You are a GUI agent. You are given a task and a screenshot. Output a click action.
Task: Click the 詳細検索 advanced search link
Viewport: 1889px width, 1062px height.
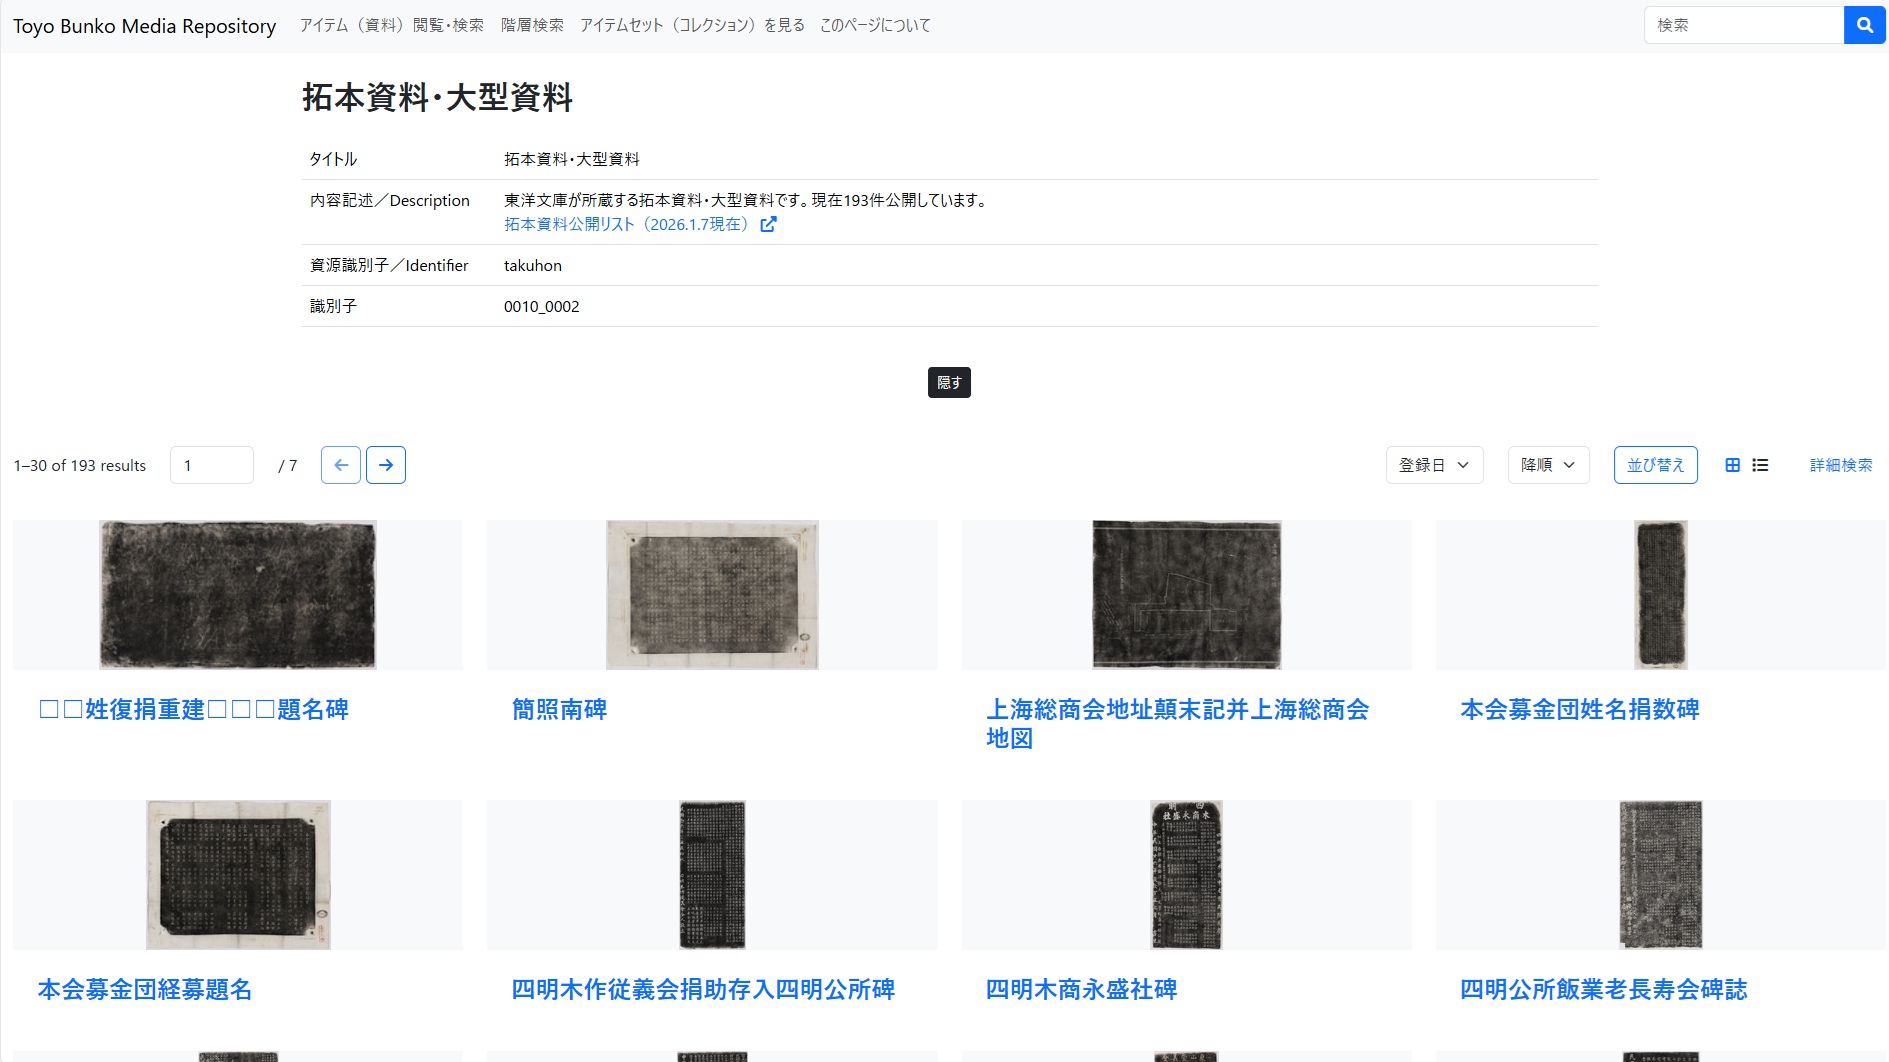[1840, 465]
